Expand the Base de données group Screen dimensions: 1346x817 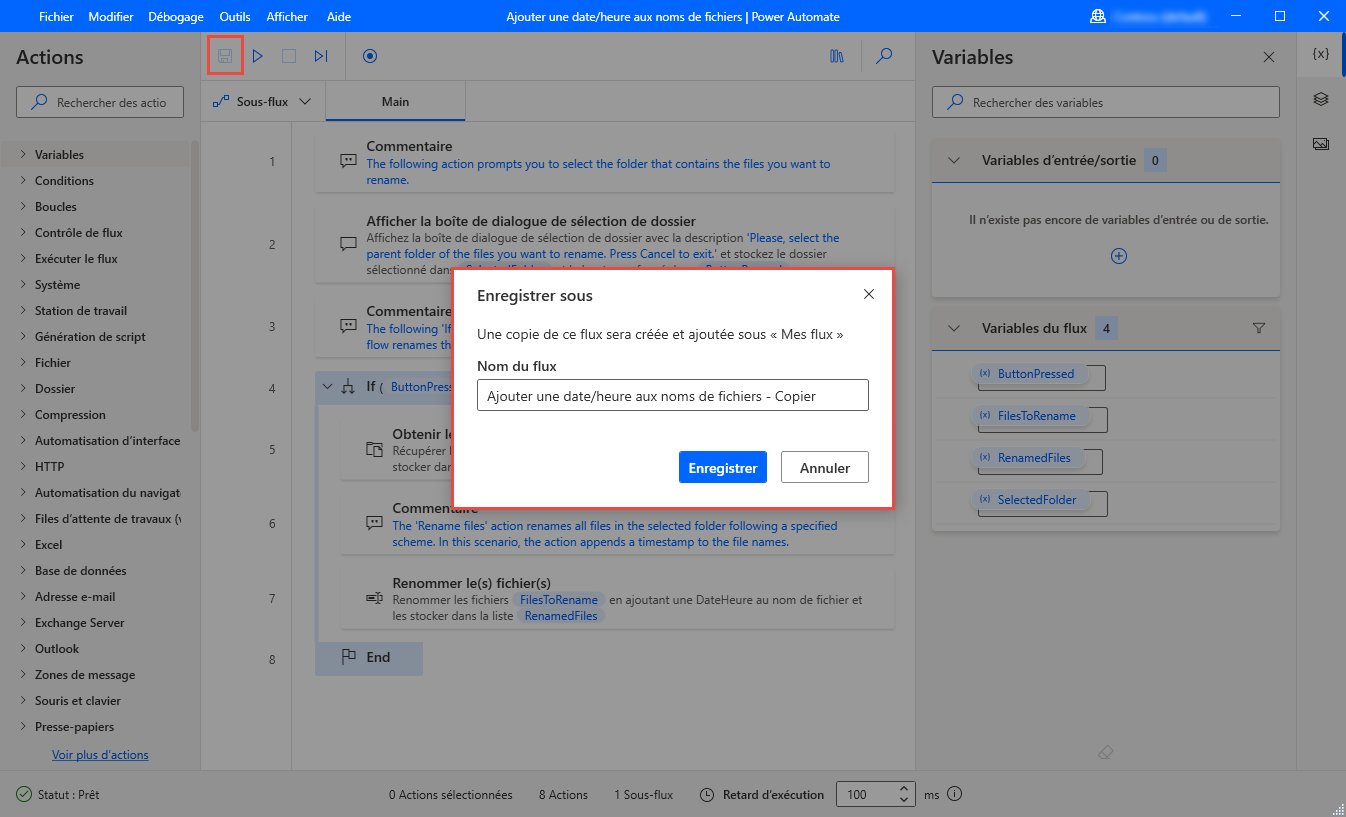tap(23, 571)
